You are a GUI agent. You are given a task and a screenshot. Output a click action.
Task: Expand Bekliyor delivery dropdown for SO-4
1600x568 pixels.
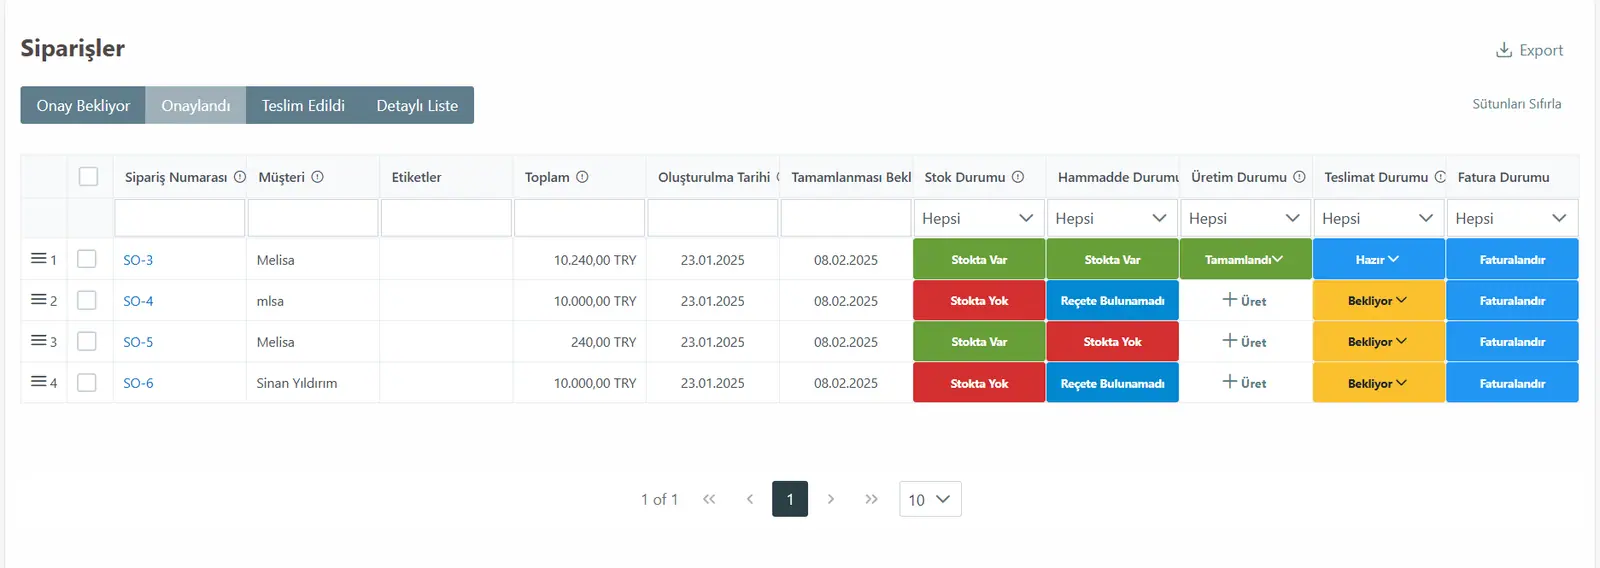pyautogui.click(x=1379, y=300)
